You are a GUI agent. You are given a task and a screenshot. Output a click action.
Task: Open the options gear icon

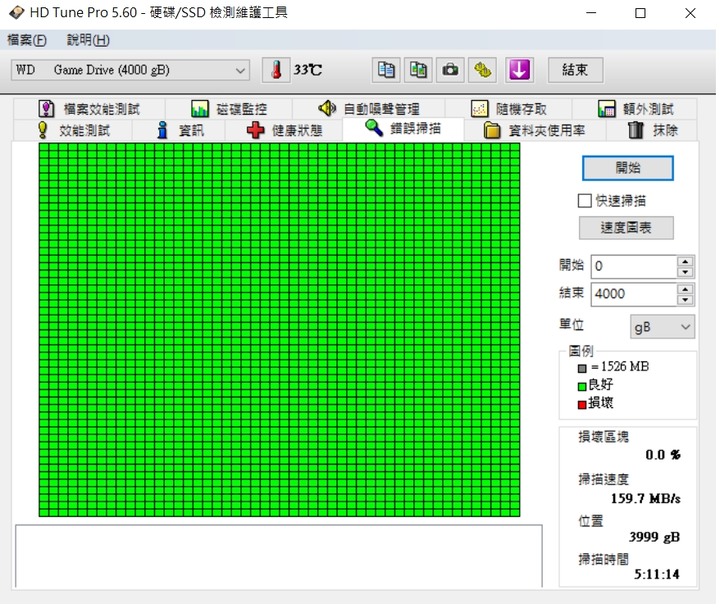(482, 70)
